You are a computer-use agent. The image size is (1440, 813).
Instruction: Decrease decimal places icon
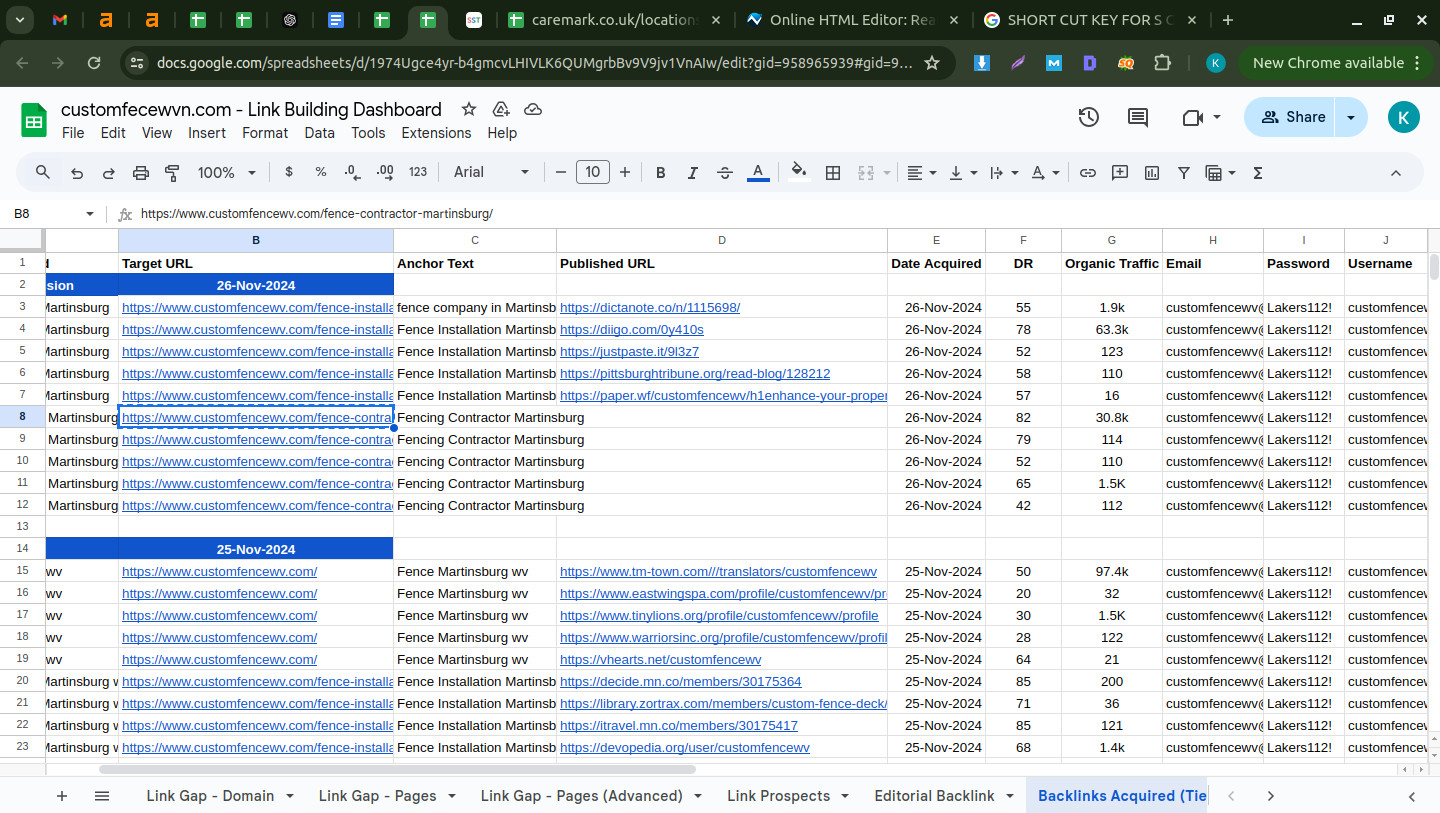click(352, 172)
